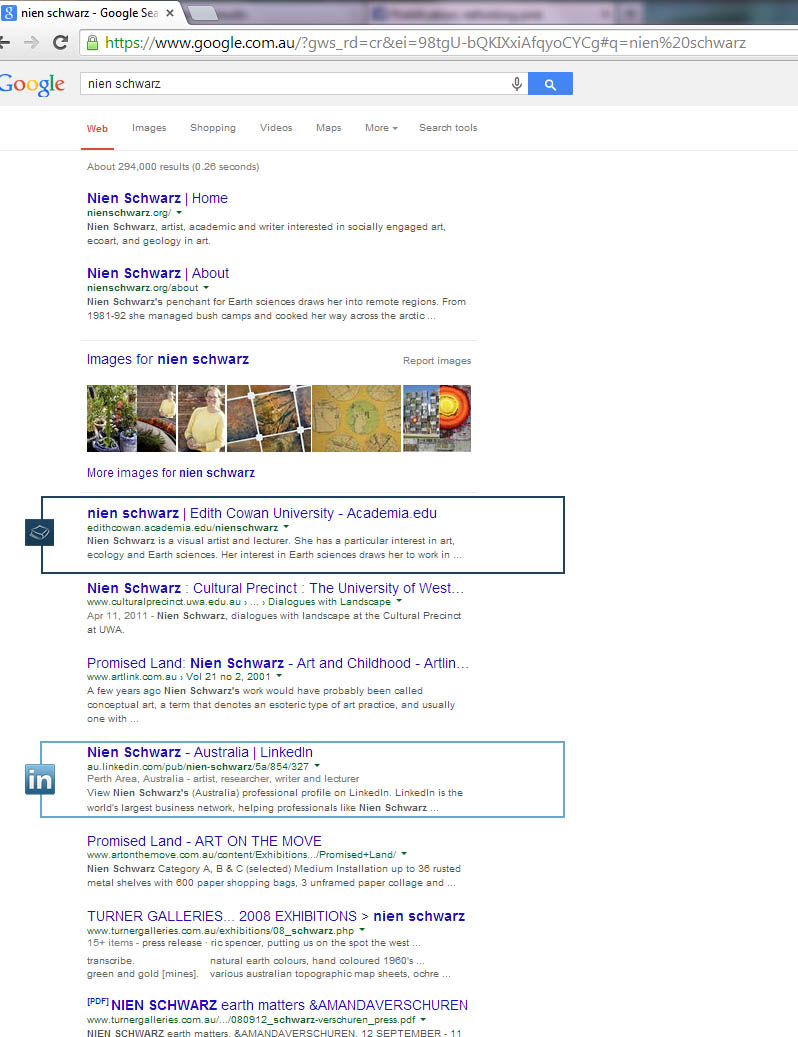
Task: Click the blue magnifier search button
Action: pos(550,84)
